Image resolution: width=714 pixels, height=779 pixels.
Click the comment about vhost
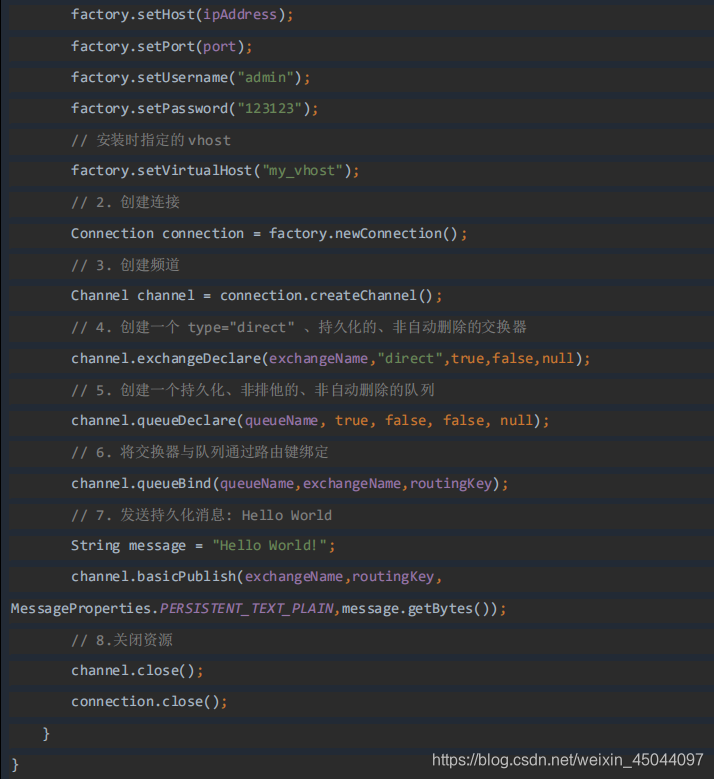[151, 140]
